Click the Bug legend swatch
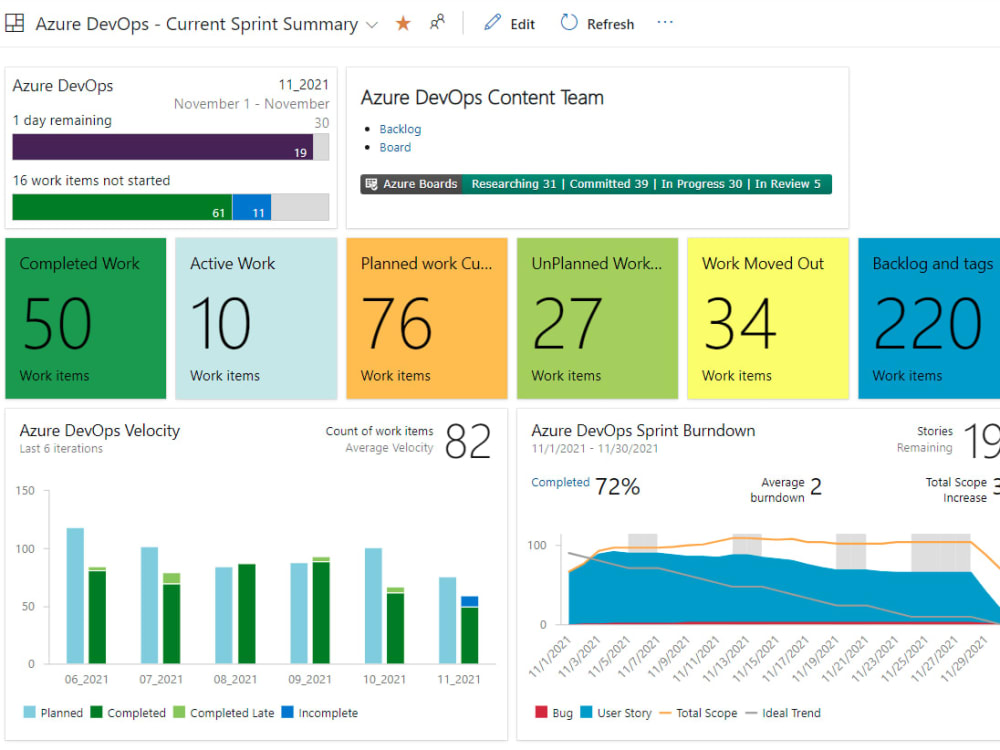The width and height of the screenshot is (1000, 750). click(x=541, y=712)
